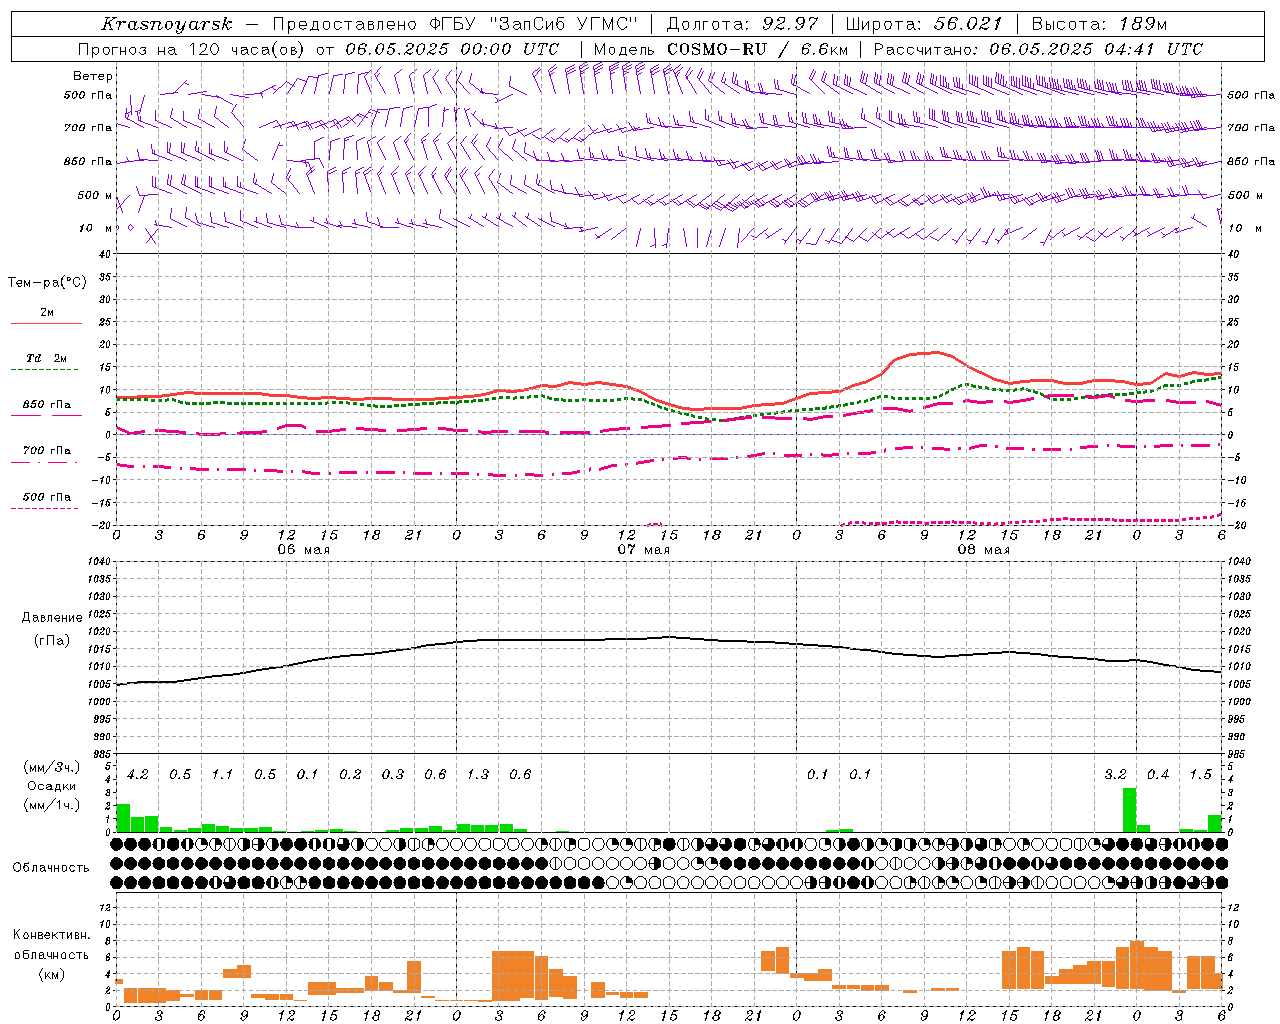Click the Krasnoyarsk station name in header
Image resolution: width=1280 pixels, height=1024 pixels.
coord(167,24)
